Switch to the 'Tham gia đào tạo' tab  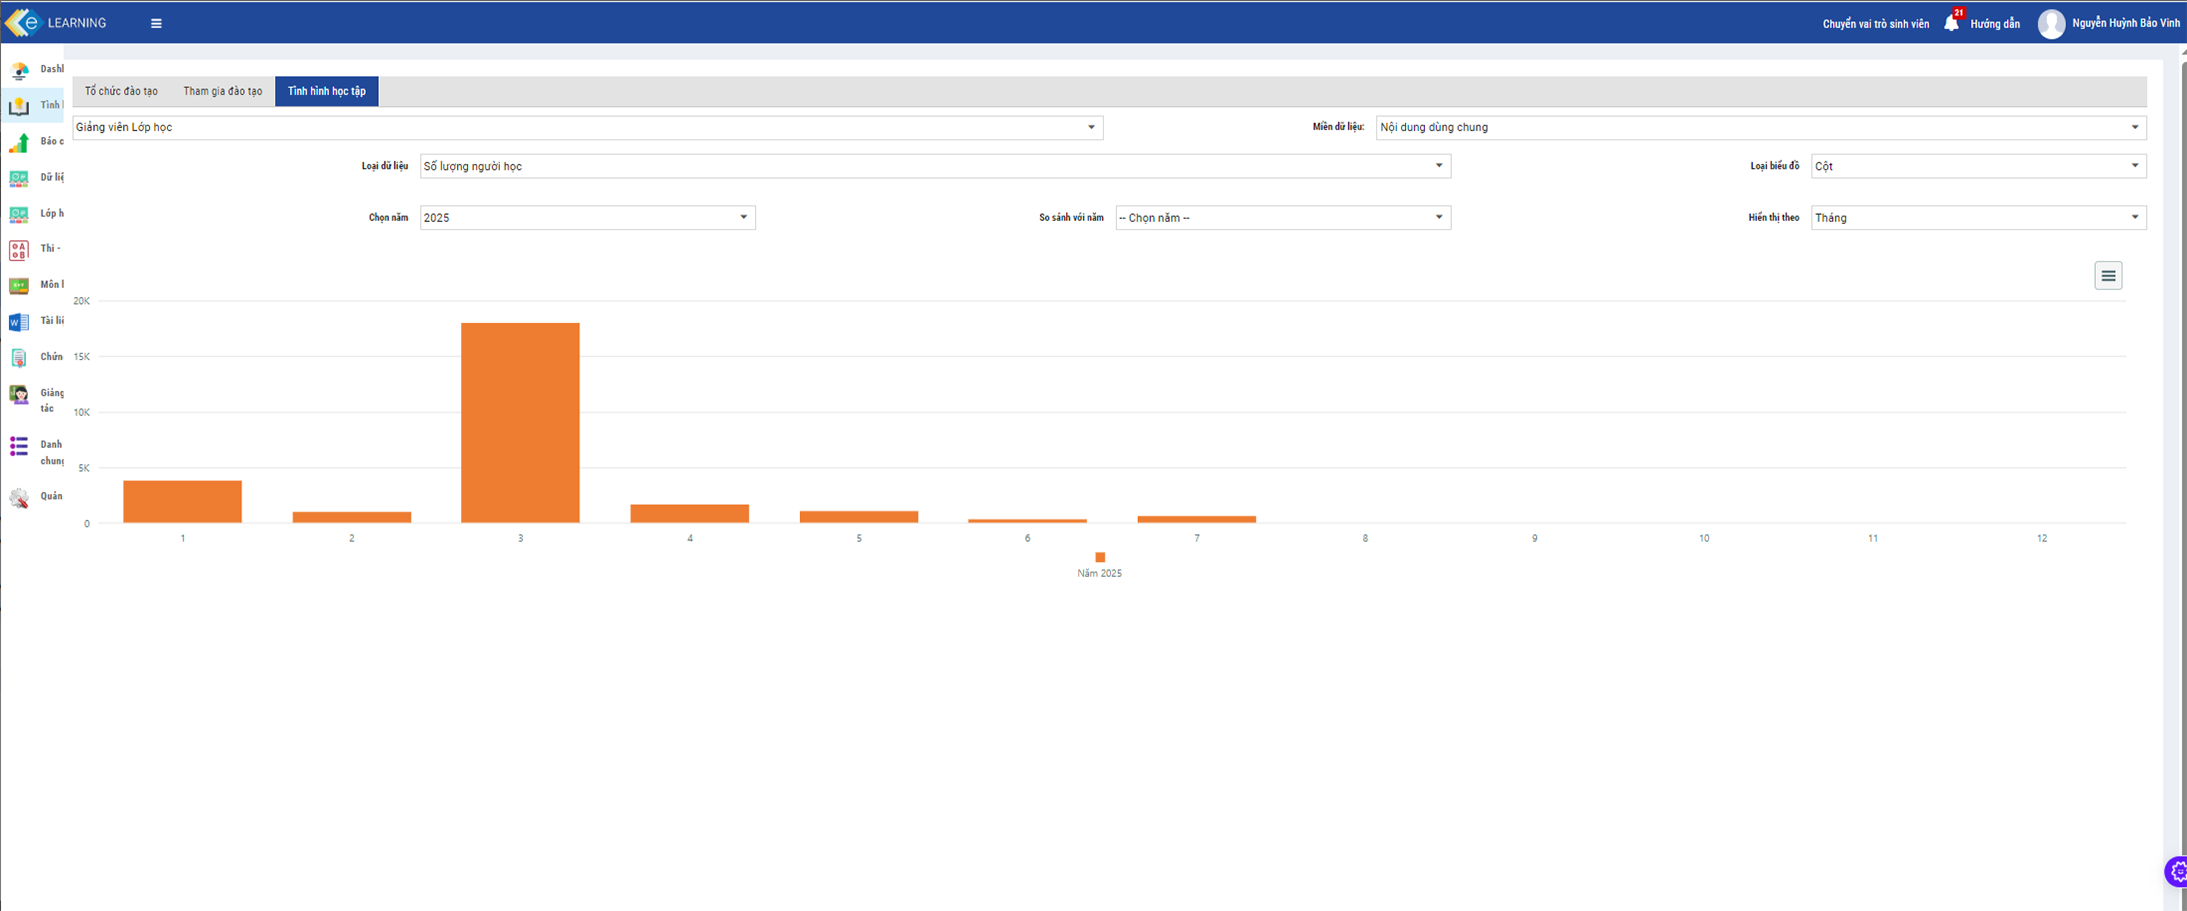[222, 91]
